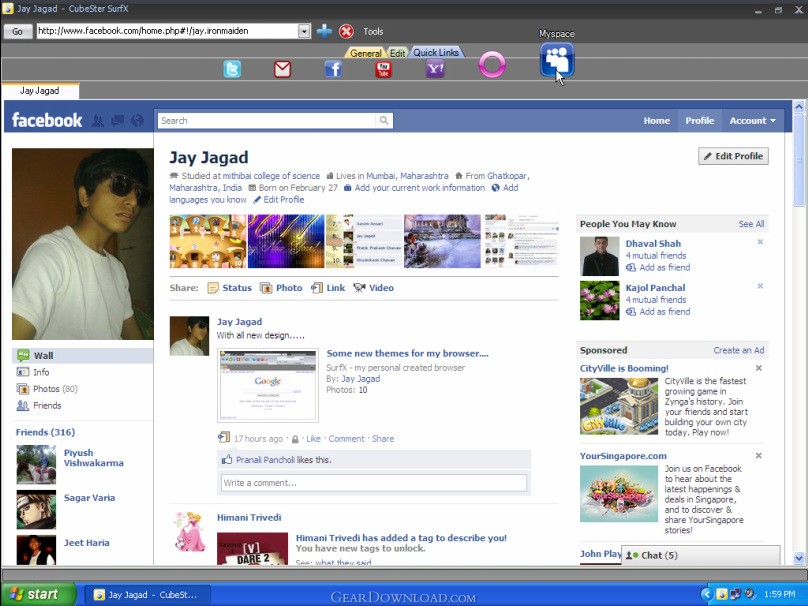This screenshot has height=606, width=808.
Task: Click the facebook logo
Action: point(47,121)
